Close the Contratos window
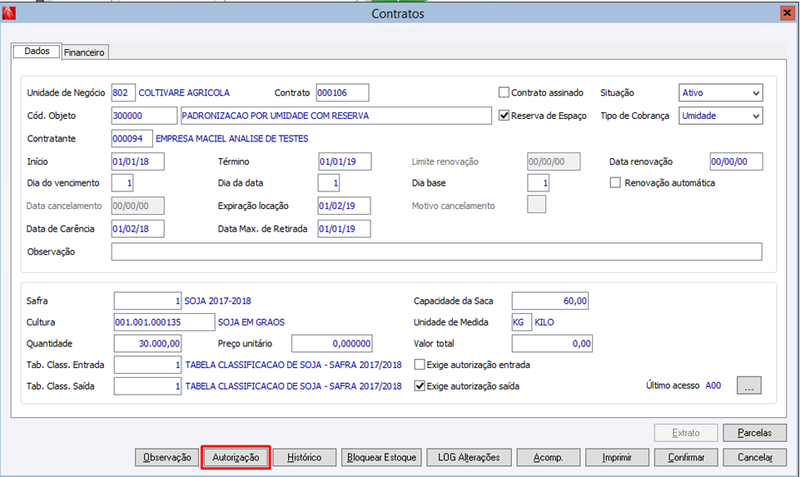This screenshot has height=477, width=800. pyautogui.click(x=787, y=13)
